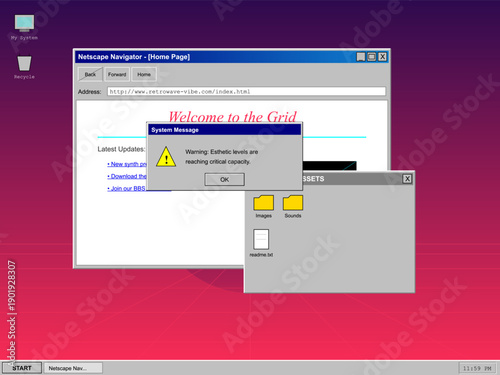This screenshot has height=375, width=500.
Task: Click the Home button in Netscape
Action: click(144, 74)
